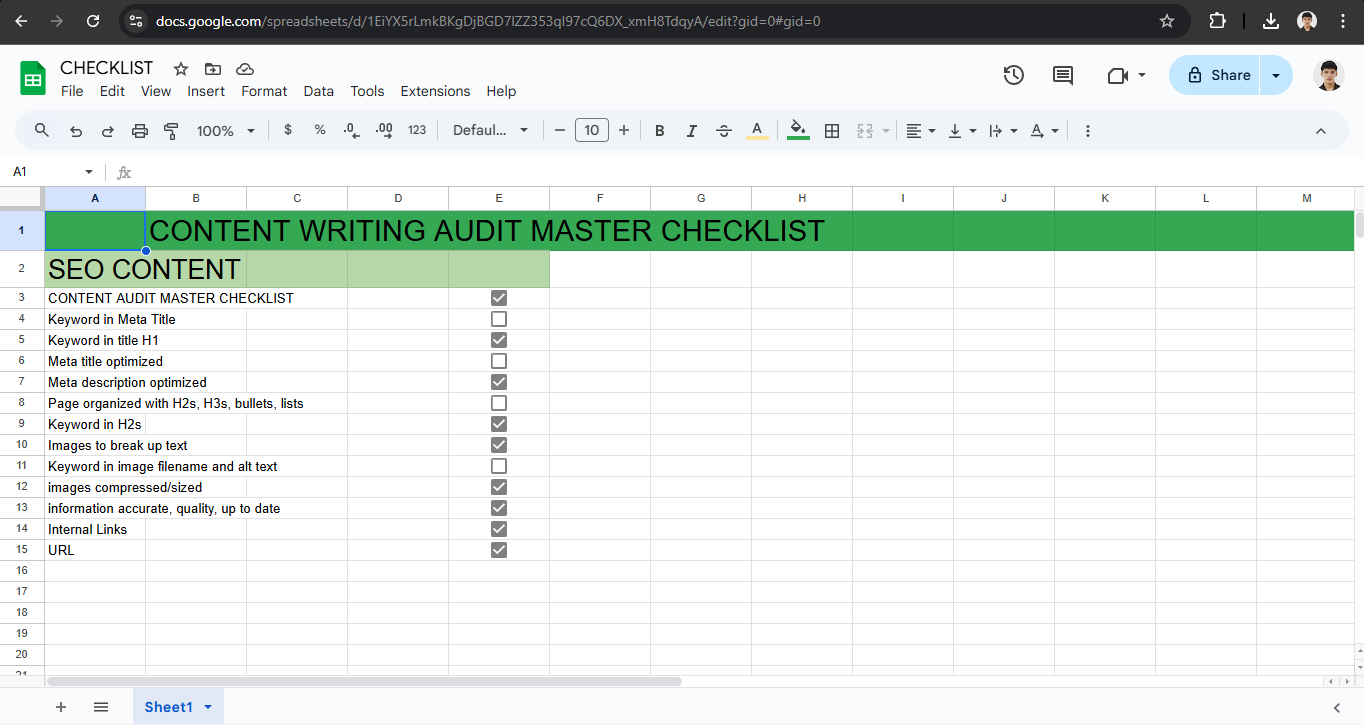Collapse the toolbar menus with chevron
1364x725 pixels.
pyautogui.click(x=1320, y=131)
